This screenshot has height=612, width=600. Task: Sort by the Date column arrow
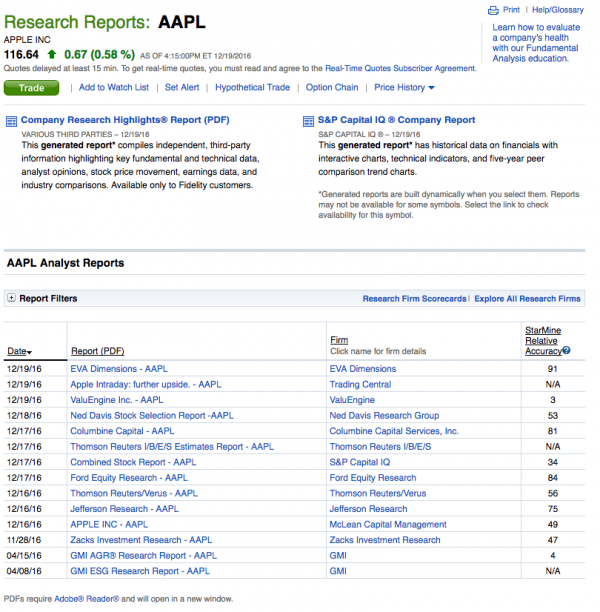coord(30,353)
